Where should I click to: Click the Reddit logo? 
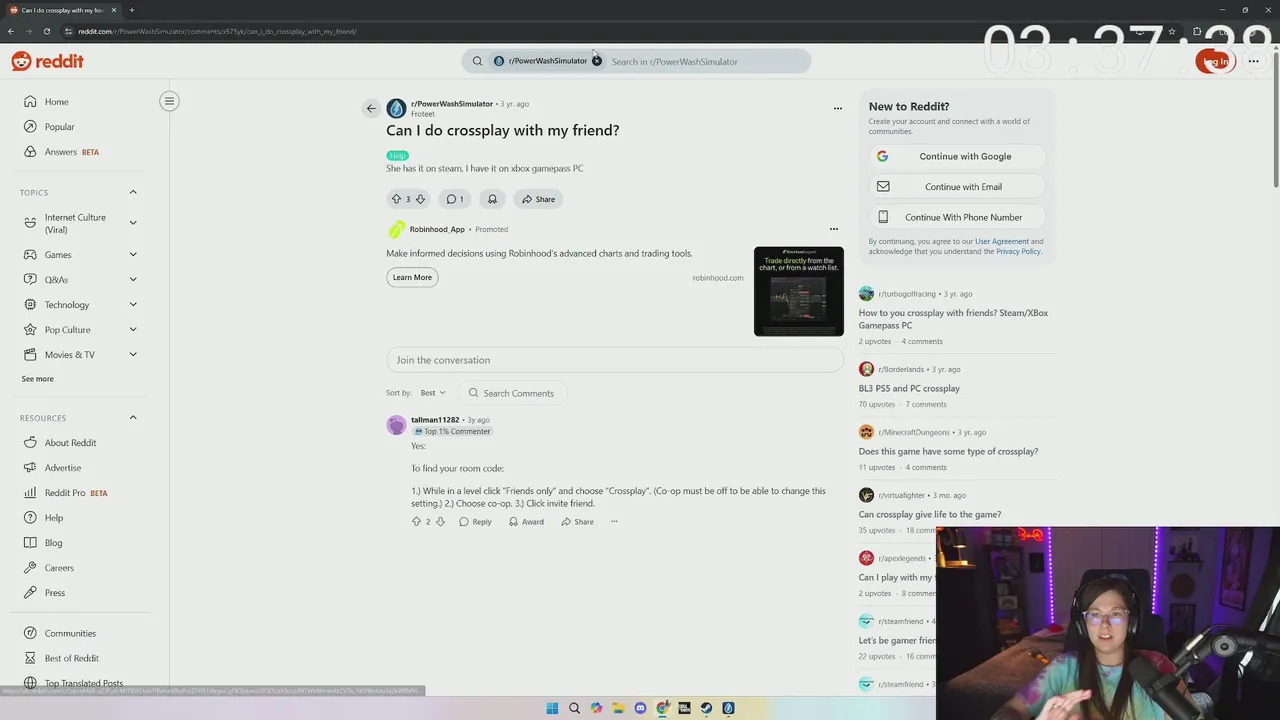click(47, 61)
